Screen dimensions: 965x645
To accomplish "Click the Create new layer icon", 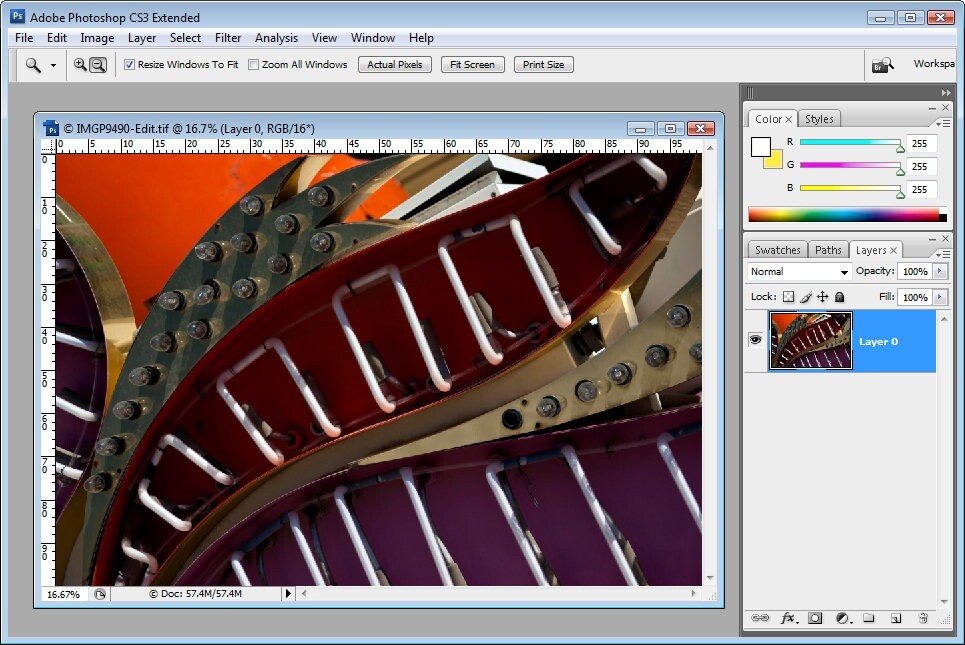I will pos(896,618).
